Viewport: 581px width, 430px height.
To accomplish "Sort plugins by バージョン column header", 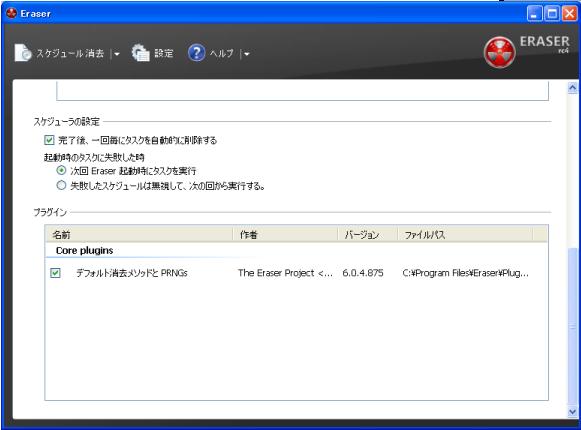I will tap(368, 235).
